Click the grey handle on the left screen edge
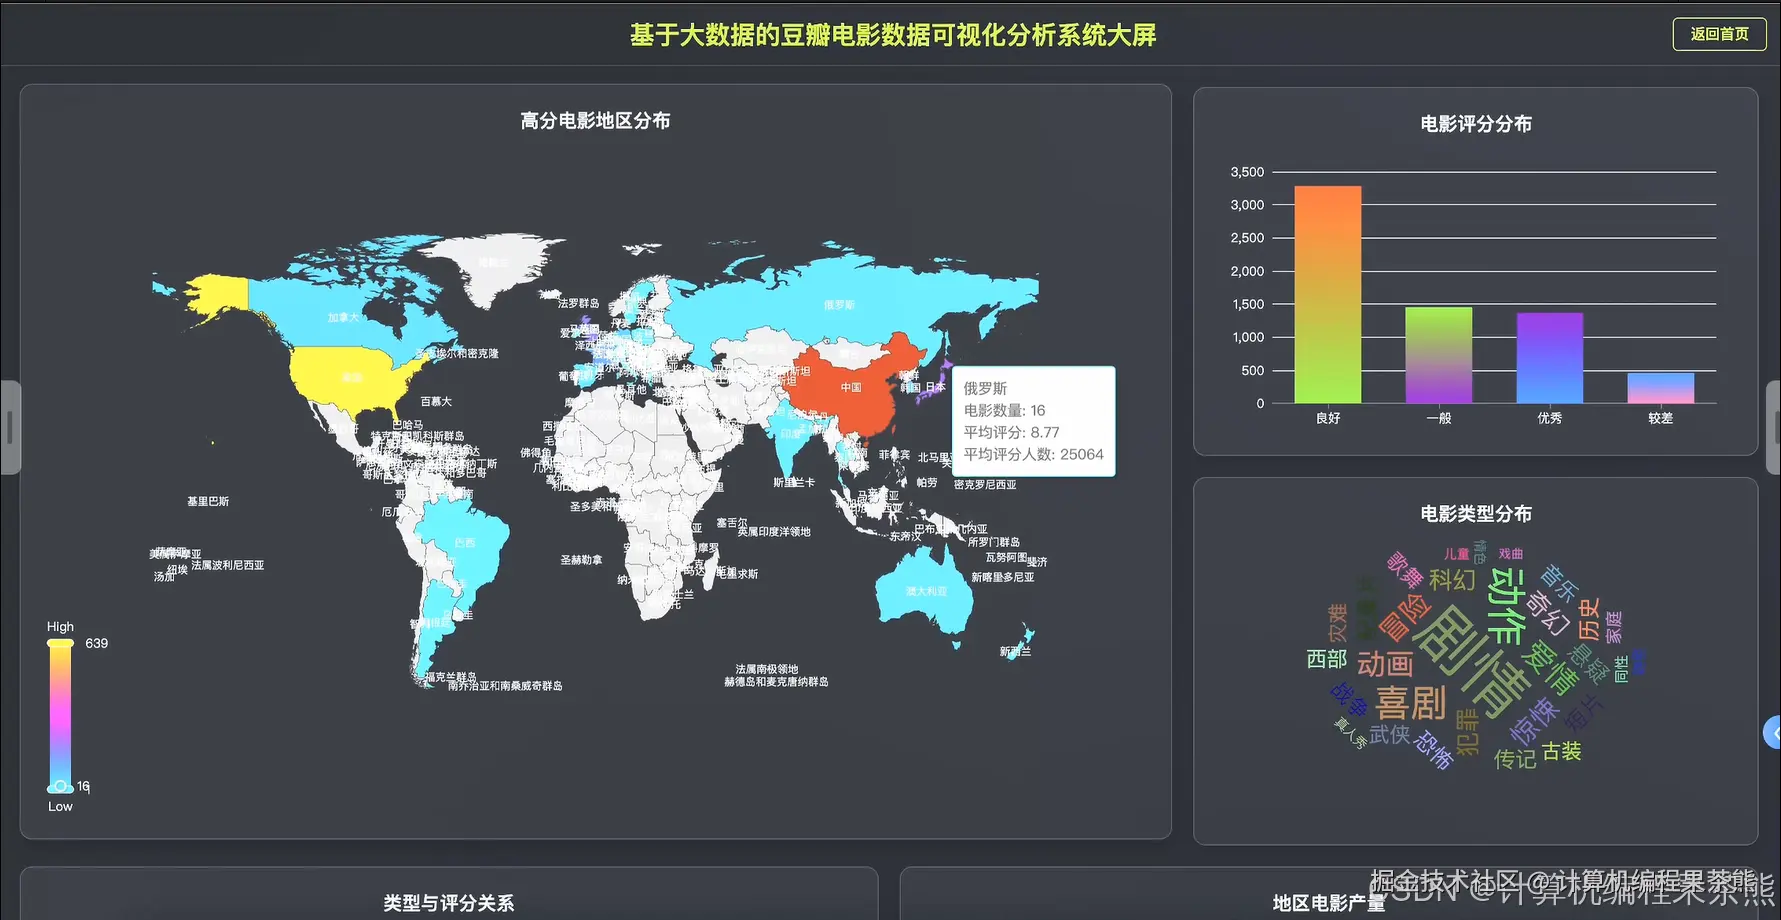The height and width of the screenshot is (920, 1781). click(10, 427)
